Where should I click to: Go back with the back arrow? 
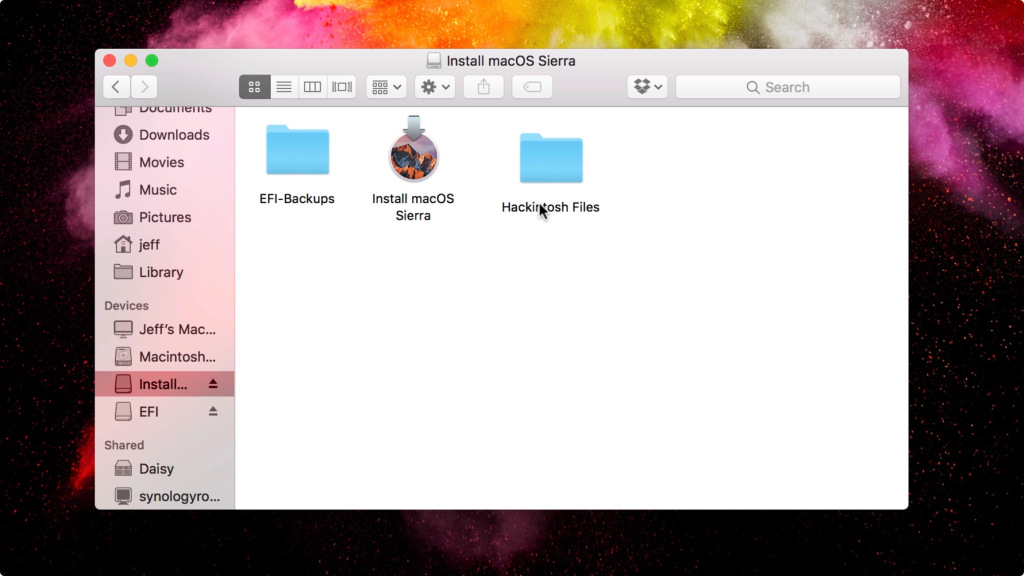[116, 87]
